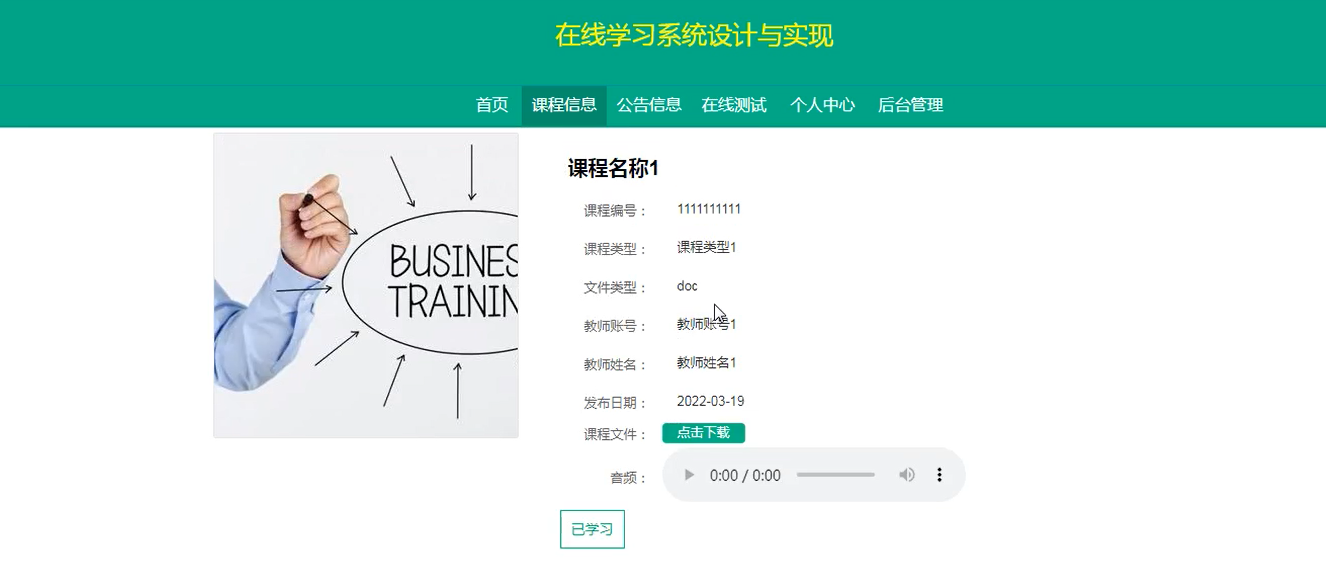1326x565 pixels.
Task: Click the Business Training course image
Action: [x=366, y=285]
